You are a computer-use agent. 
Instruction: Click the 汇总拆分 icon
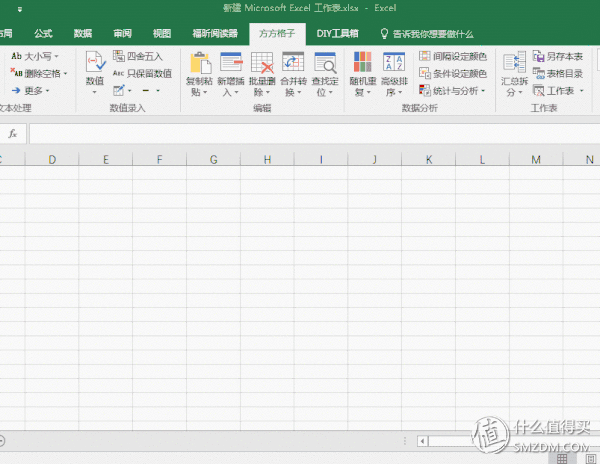tap(514, 64)
